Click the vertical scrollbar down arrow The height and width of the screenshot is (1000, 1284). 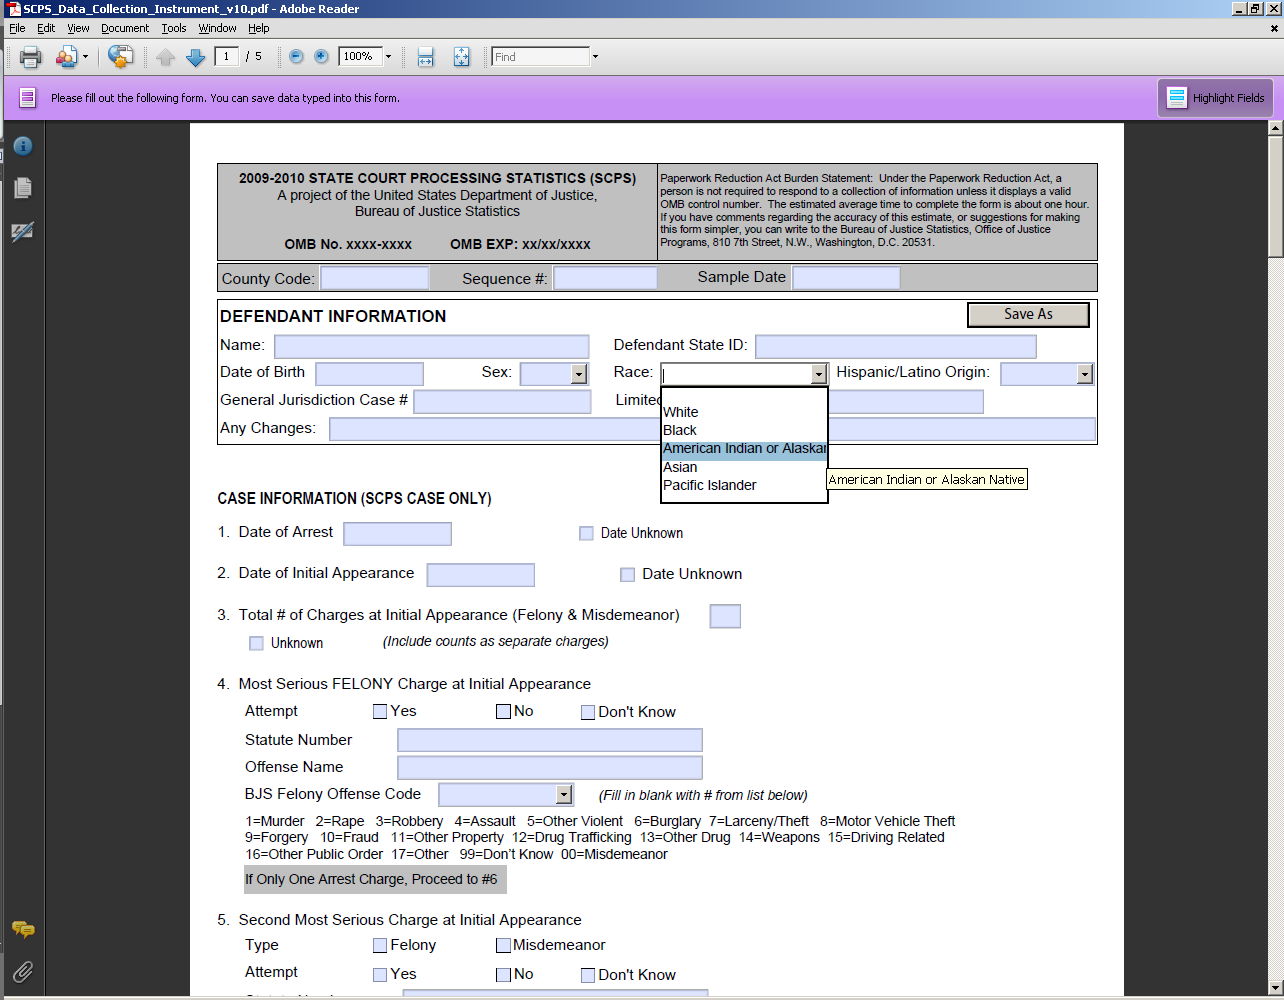point(1275,989)
